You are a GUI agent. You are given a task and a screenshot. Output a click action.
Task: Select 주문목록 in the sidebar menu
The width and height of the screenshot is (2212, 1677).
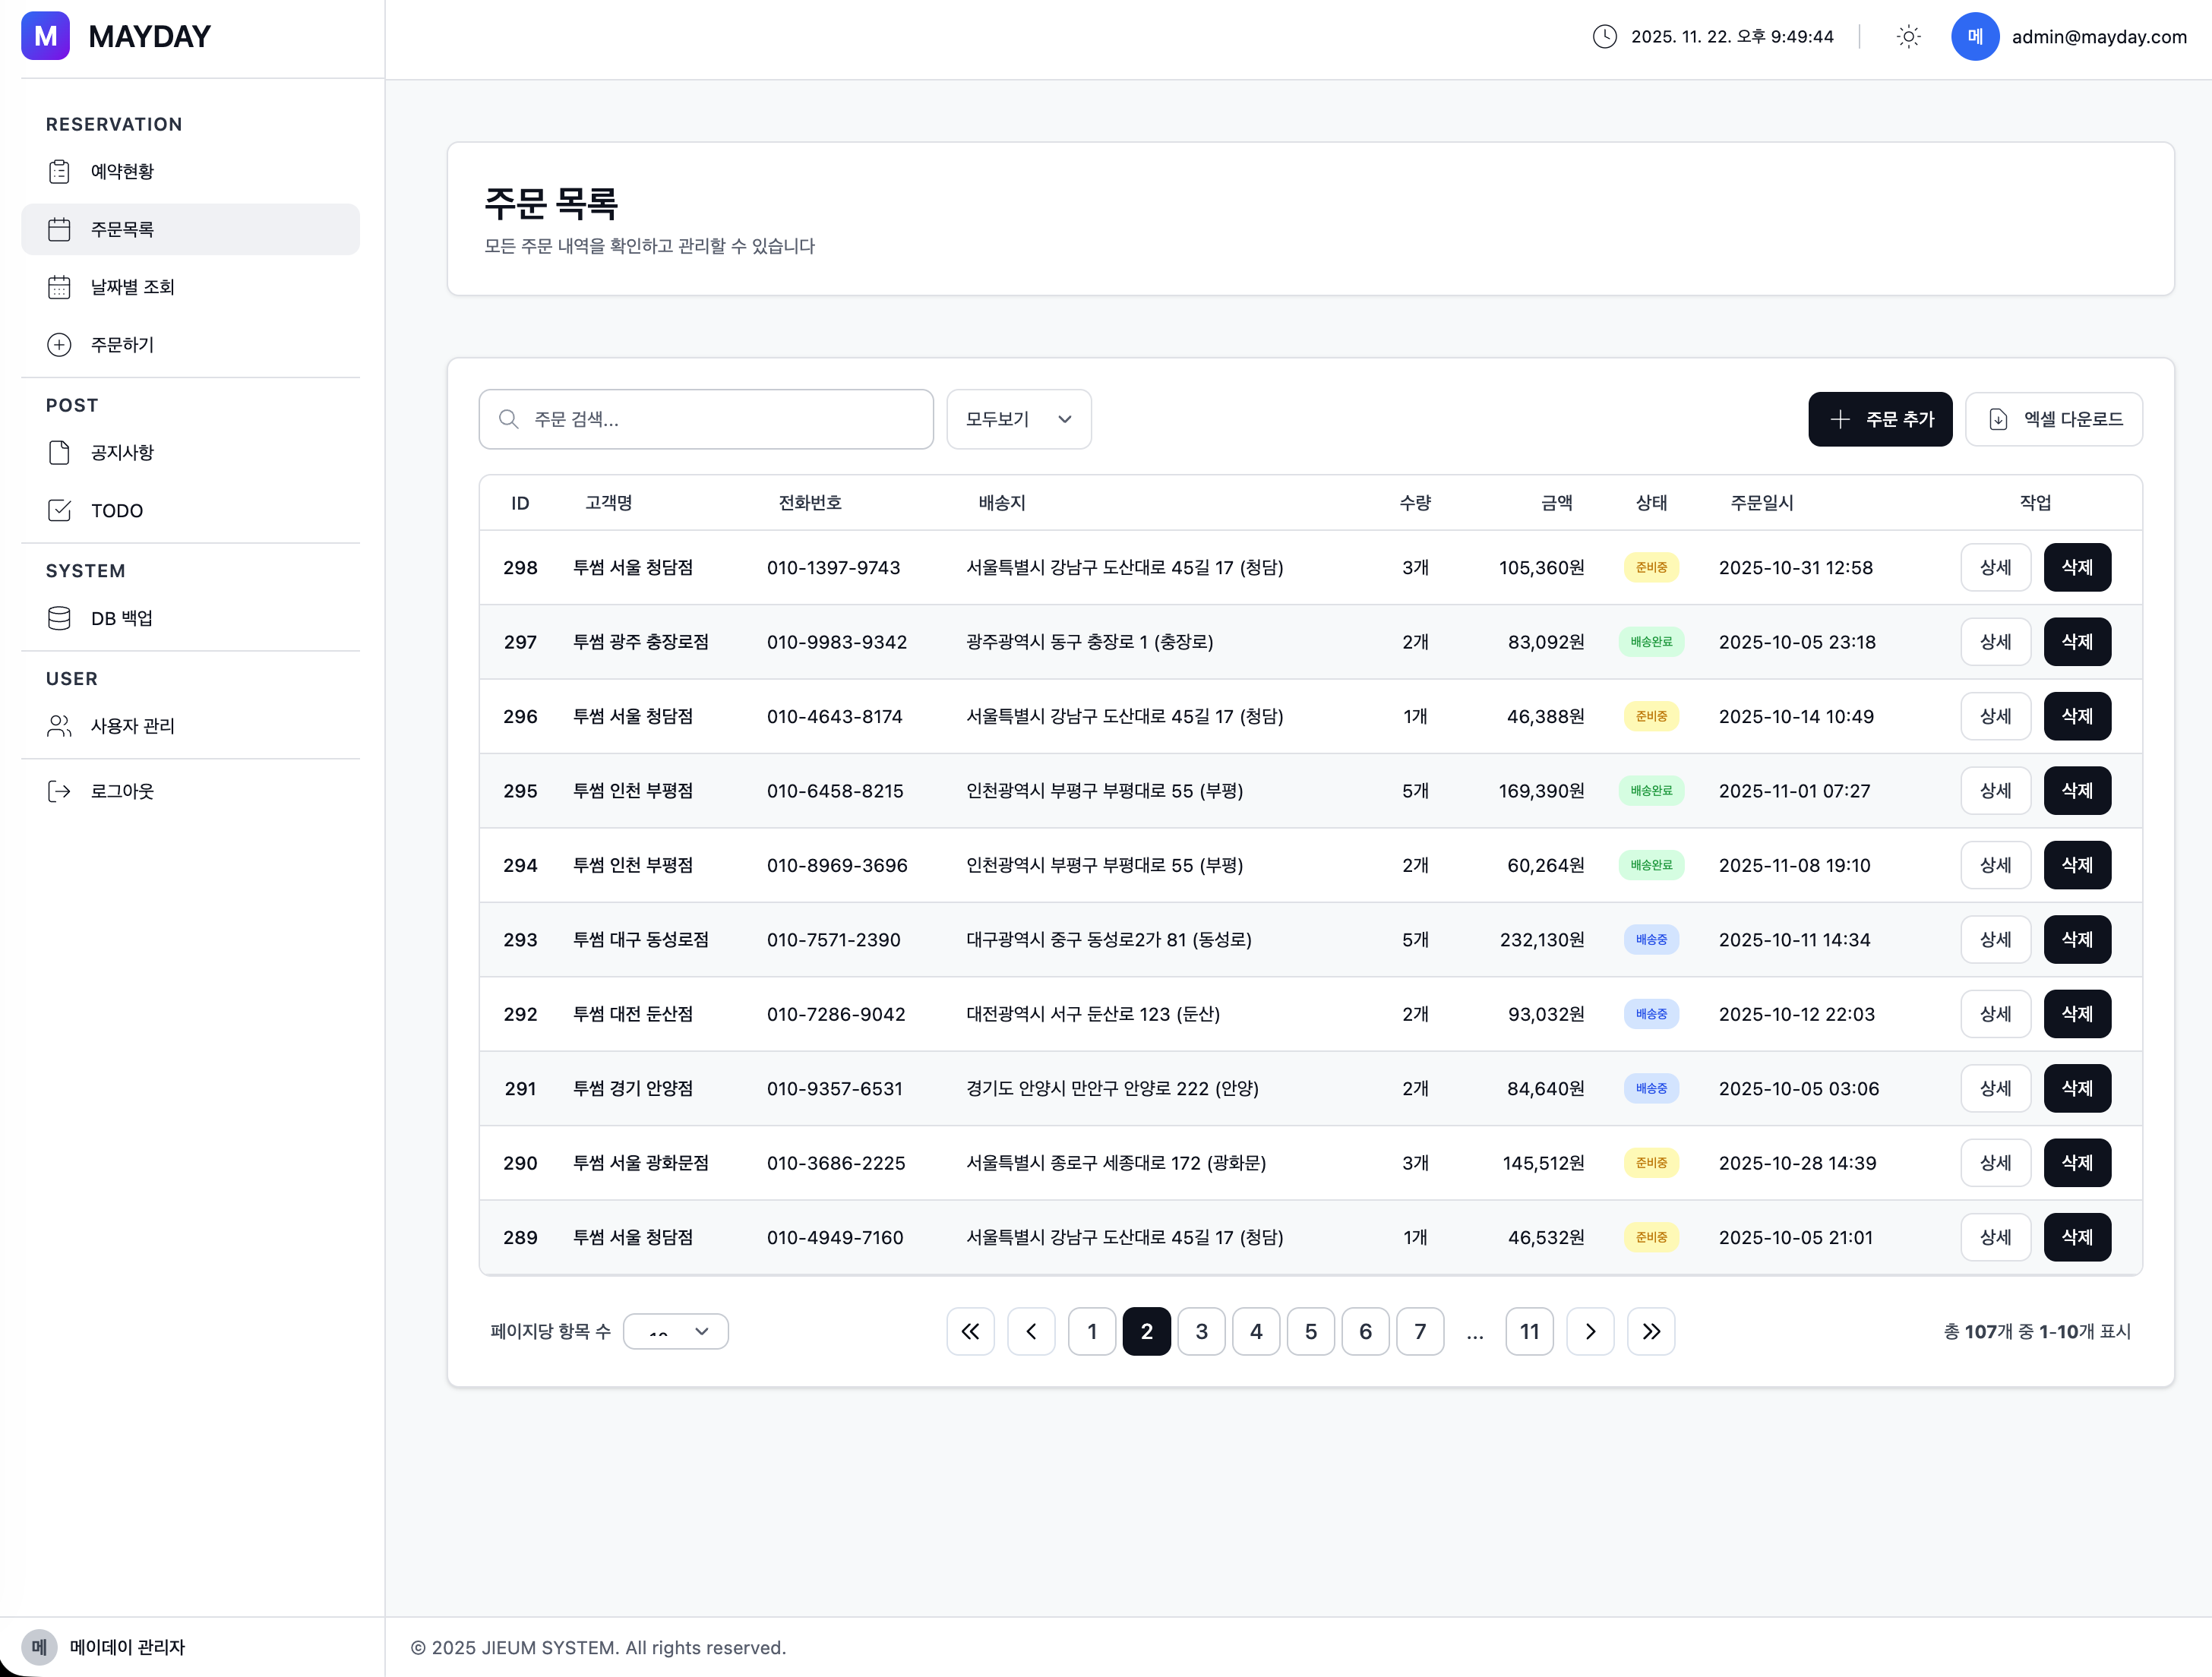pos(190,229)
